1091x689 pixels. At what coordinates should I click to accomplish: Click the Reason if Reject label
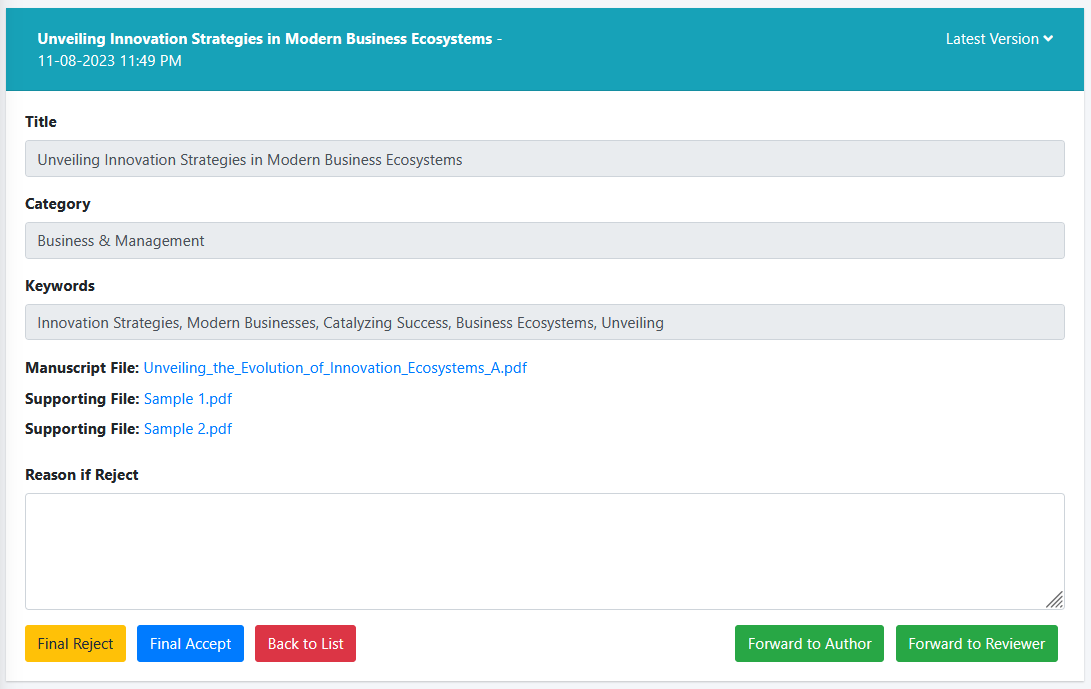81,474
